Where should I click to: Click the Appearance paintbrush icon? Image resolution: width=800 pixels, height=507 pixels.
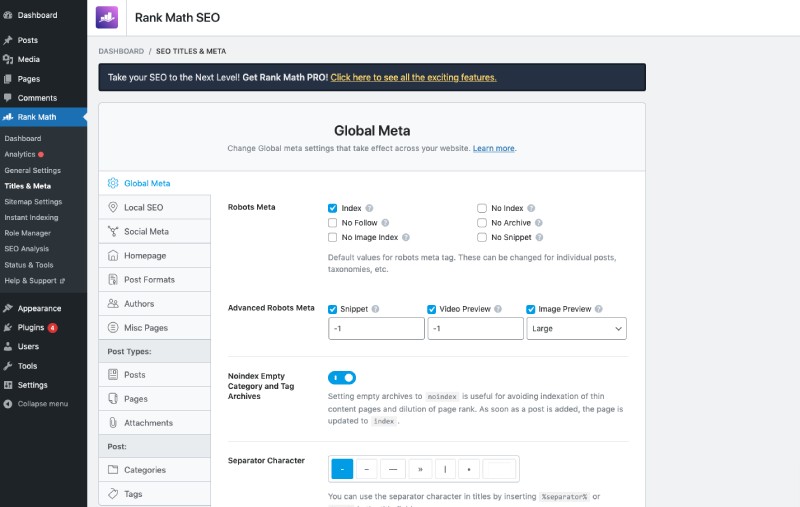coord(8,308)
